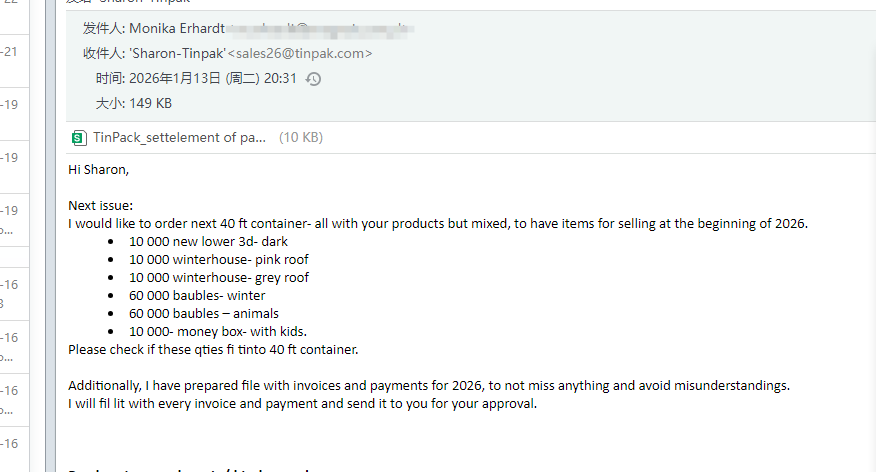The width and height of the screenshot is (876, 472).
Task: Click the 149 KB message size value
Action: [x=150, y=103]
